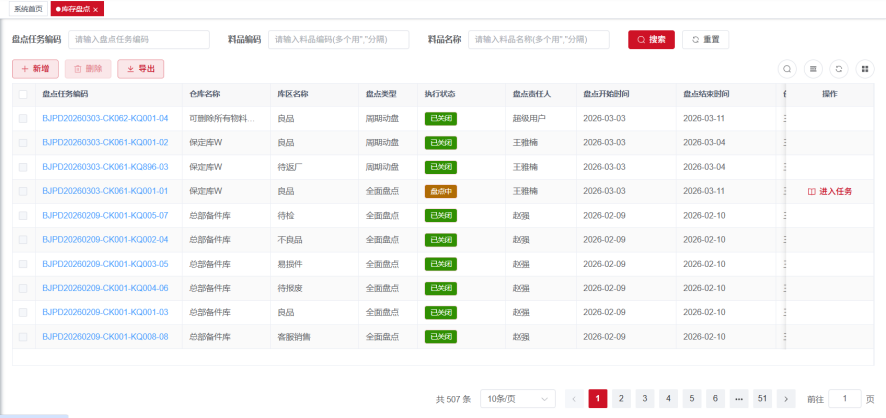
Task: Open the column settings list icon
Action: coord(813,69)
